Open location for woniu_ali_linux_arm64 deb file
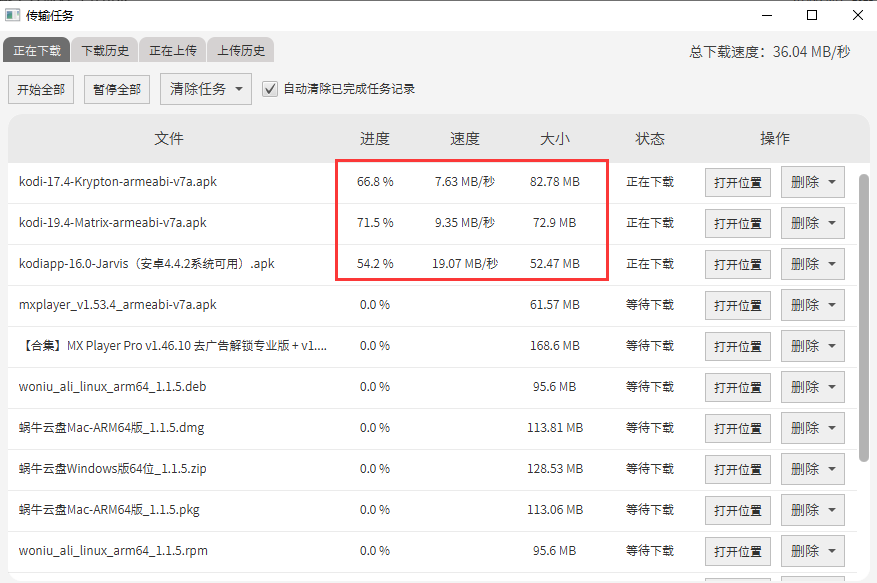The height and width of the screenshot is (583, 877). click(x=738, y=387)
